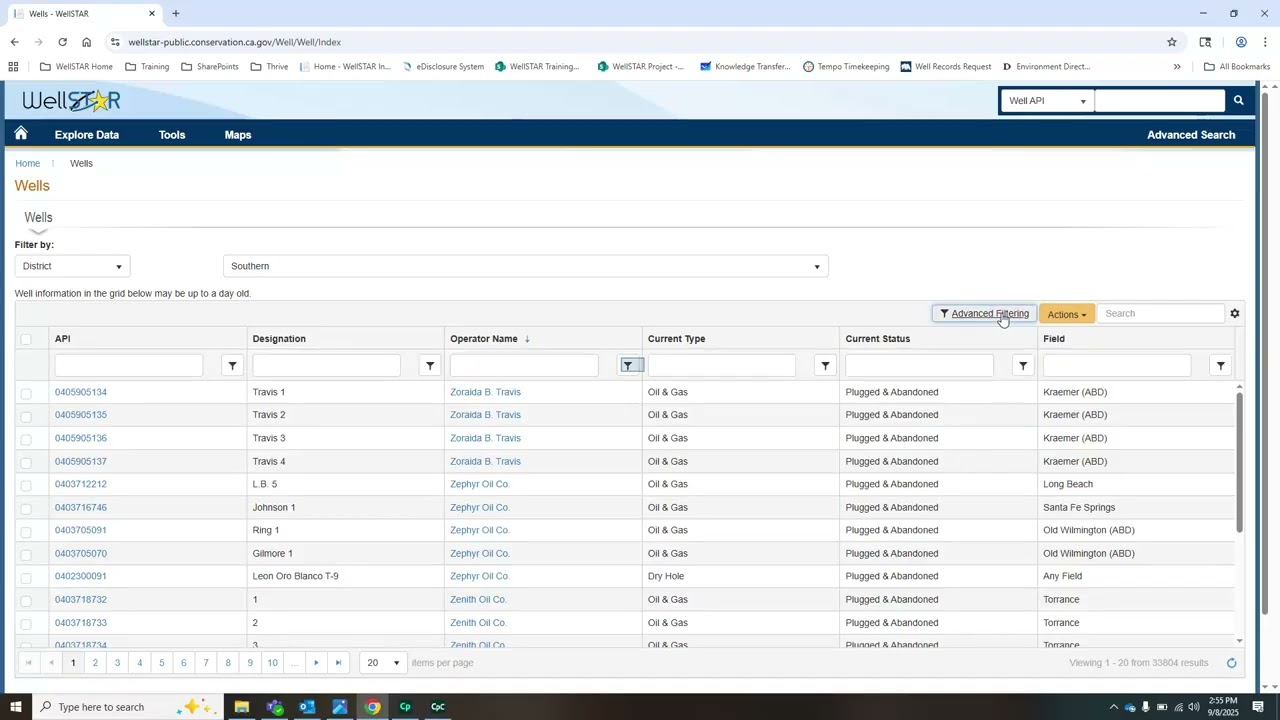Viewport: 1280px width, 720px height.
Task: Open Explore Data menu
Action: point(87,135)
